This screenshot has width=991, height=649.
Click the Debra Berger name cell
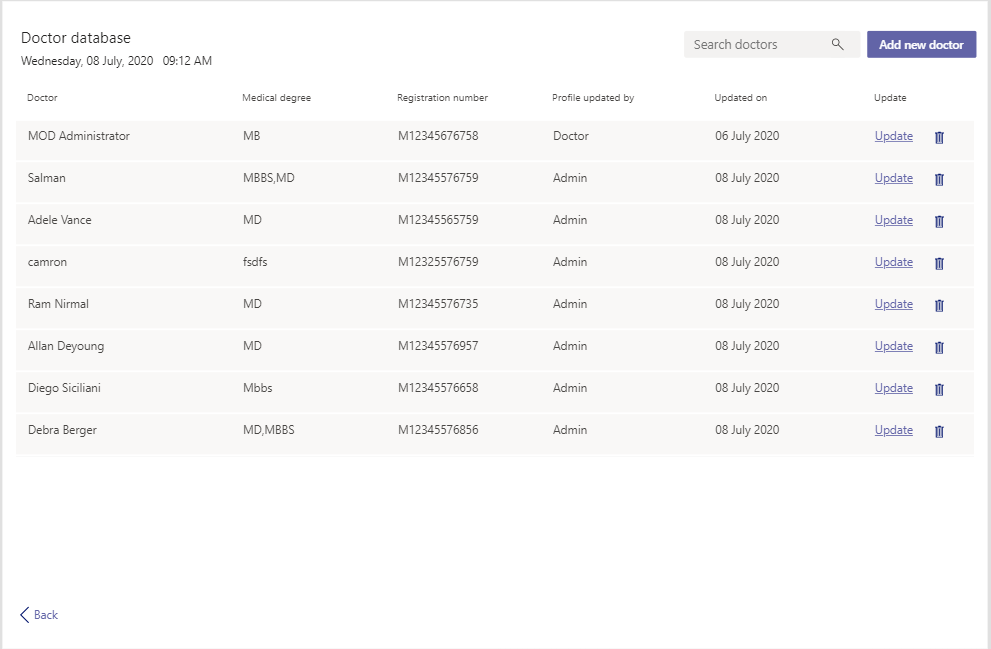62,430
